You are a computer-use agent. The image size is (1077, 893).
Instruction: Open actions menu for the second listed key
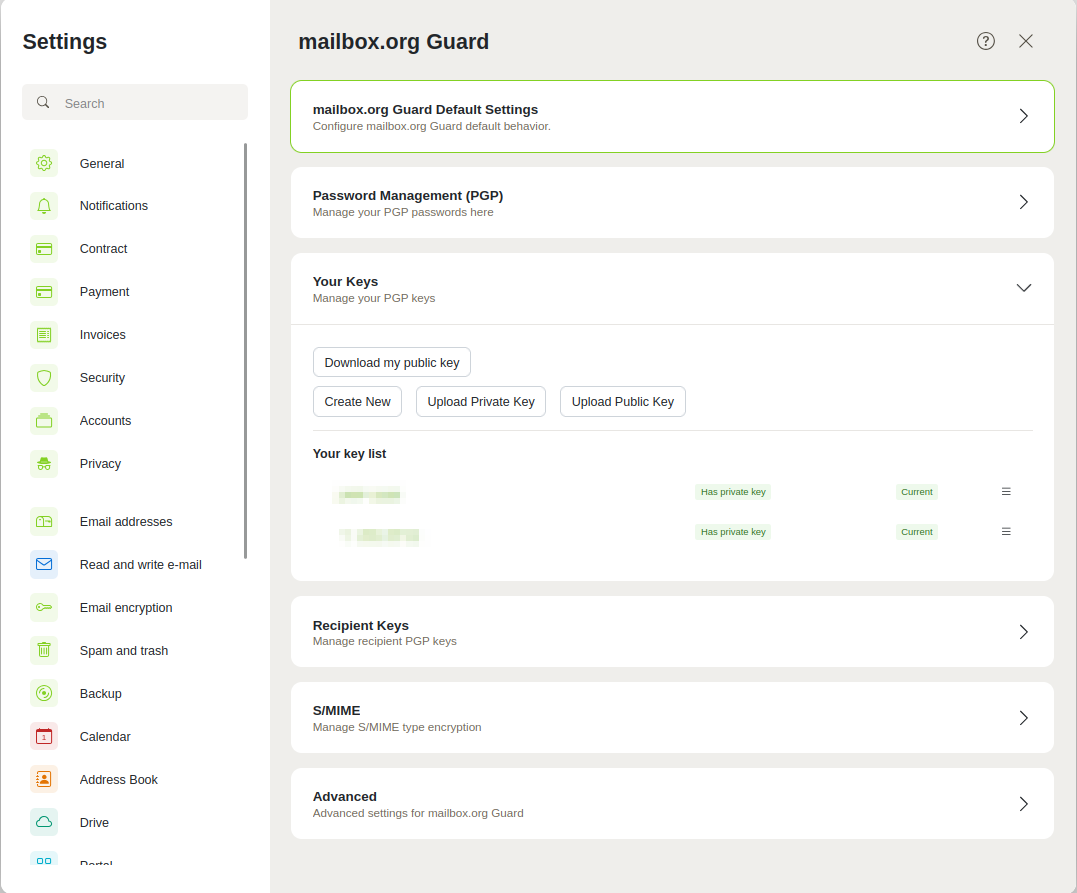pyautogui.click(x=1006, y=532)
